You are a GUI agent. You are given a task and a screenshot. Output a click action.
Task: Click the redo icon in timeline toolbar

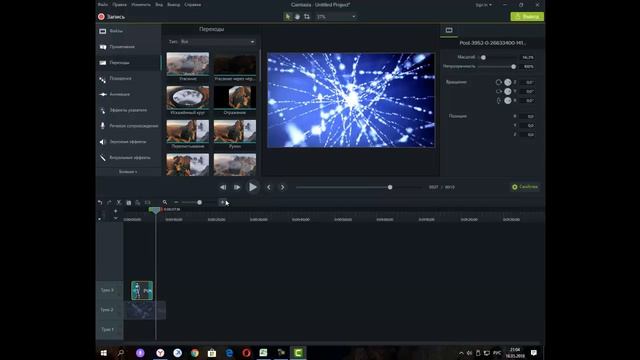(x=109, y=202)
